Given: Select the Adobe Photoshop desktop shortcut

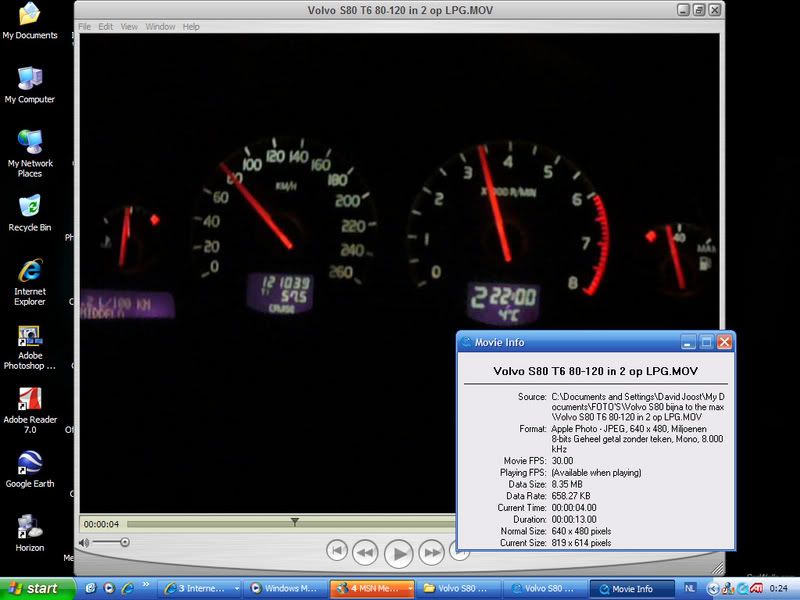Looking at the screenshot, I should (x=30, y=347).
